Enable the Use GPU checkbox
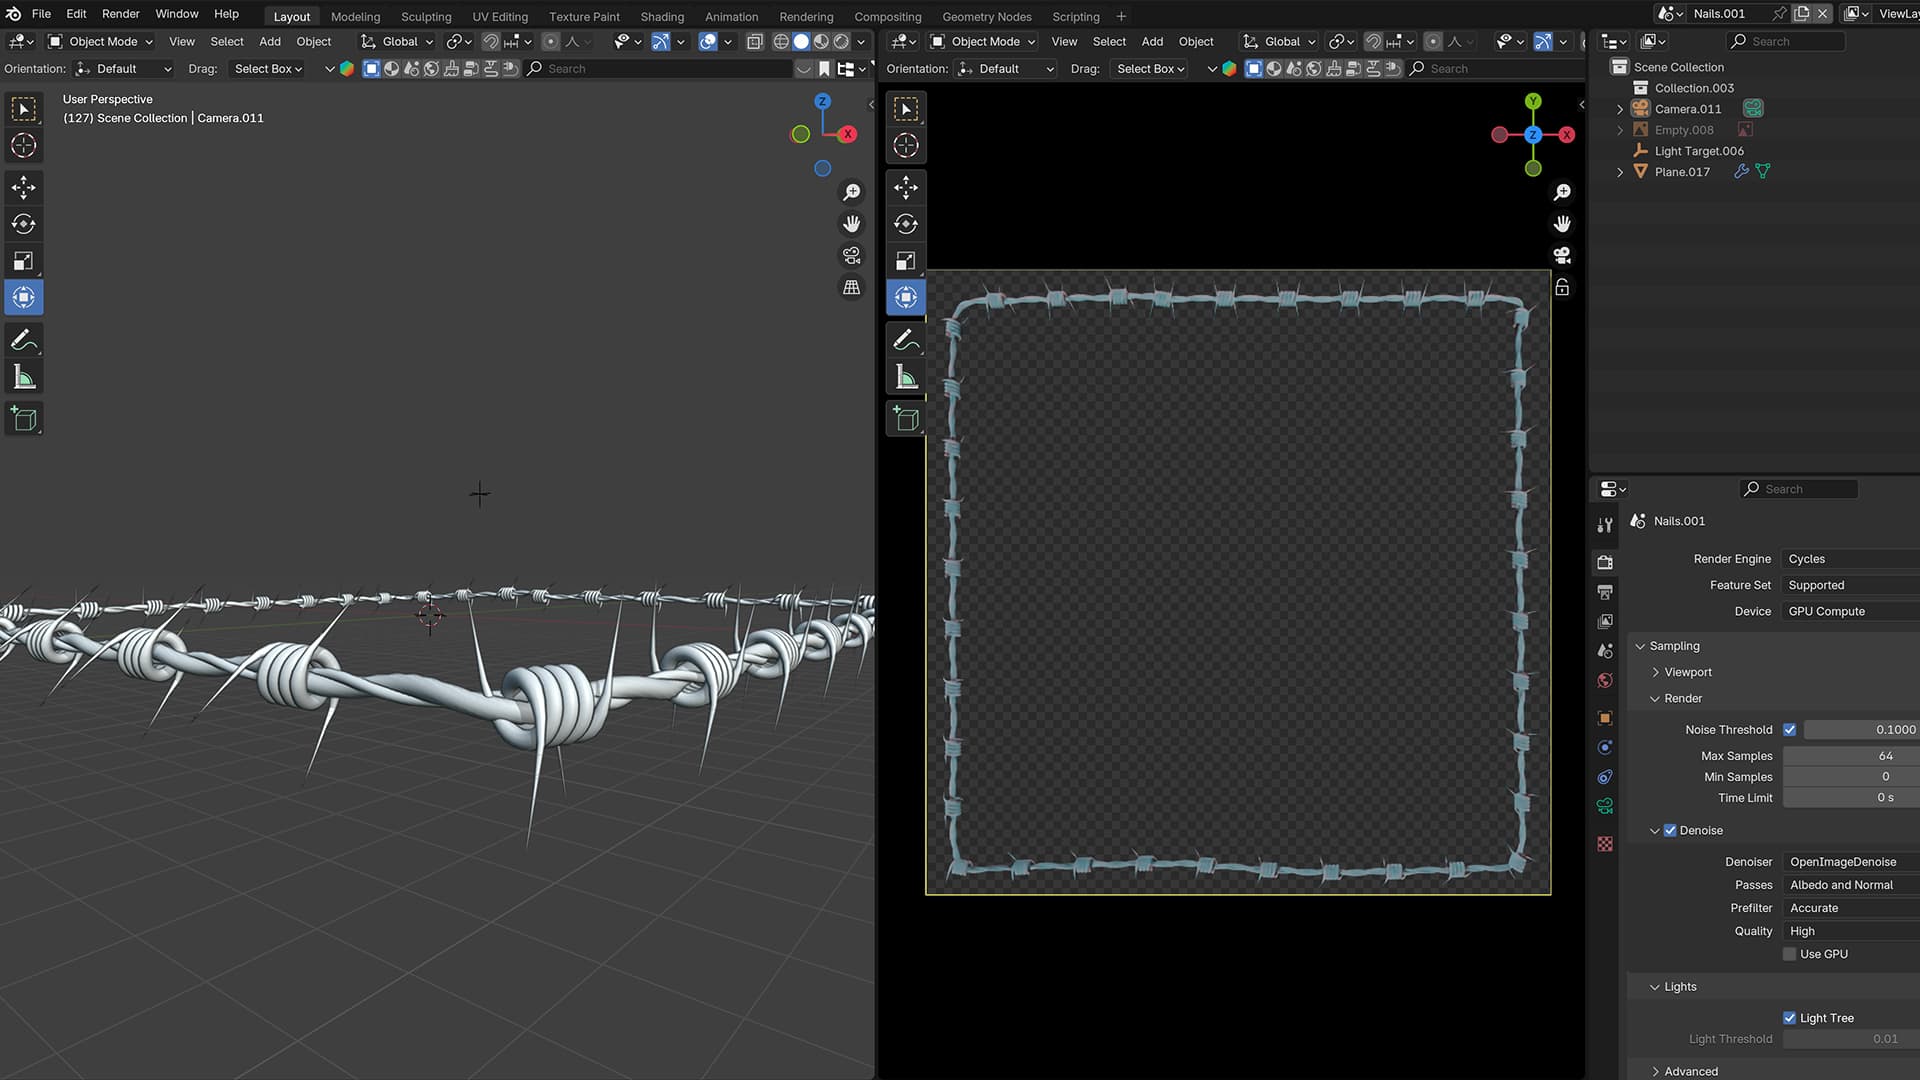1920x1080 pixels. [x=1790, y=954]
